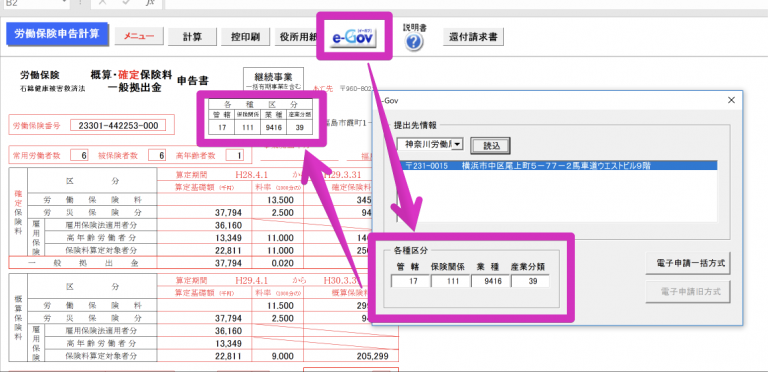
Task: Click the 産業分類 field showing 39
Action: 530,281
